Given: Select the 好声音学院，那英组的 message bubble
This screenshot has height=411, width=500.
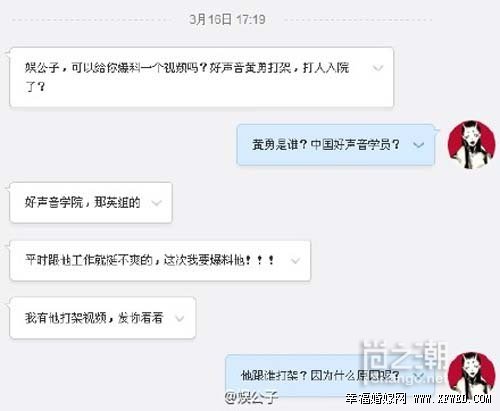Looking at the screenshot, I should 91,202.
